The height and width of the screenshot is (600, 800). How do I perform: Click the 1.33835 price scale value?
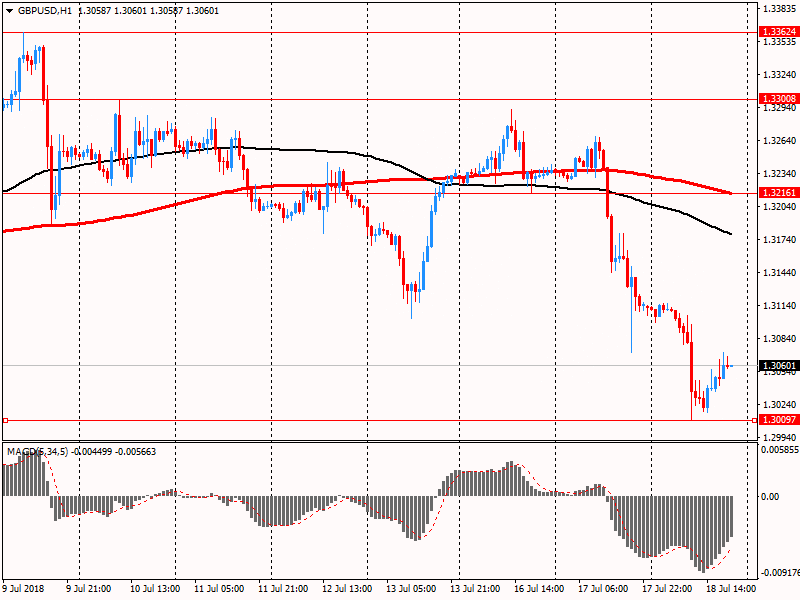tap(780, 9)
